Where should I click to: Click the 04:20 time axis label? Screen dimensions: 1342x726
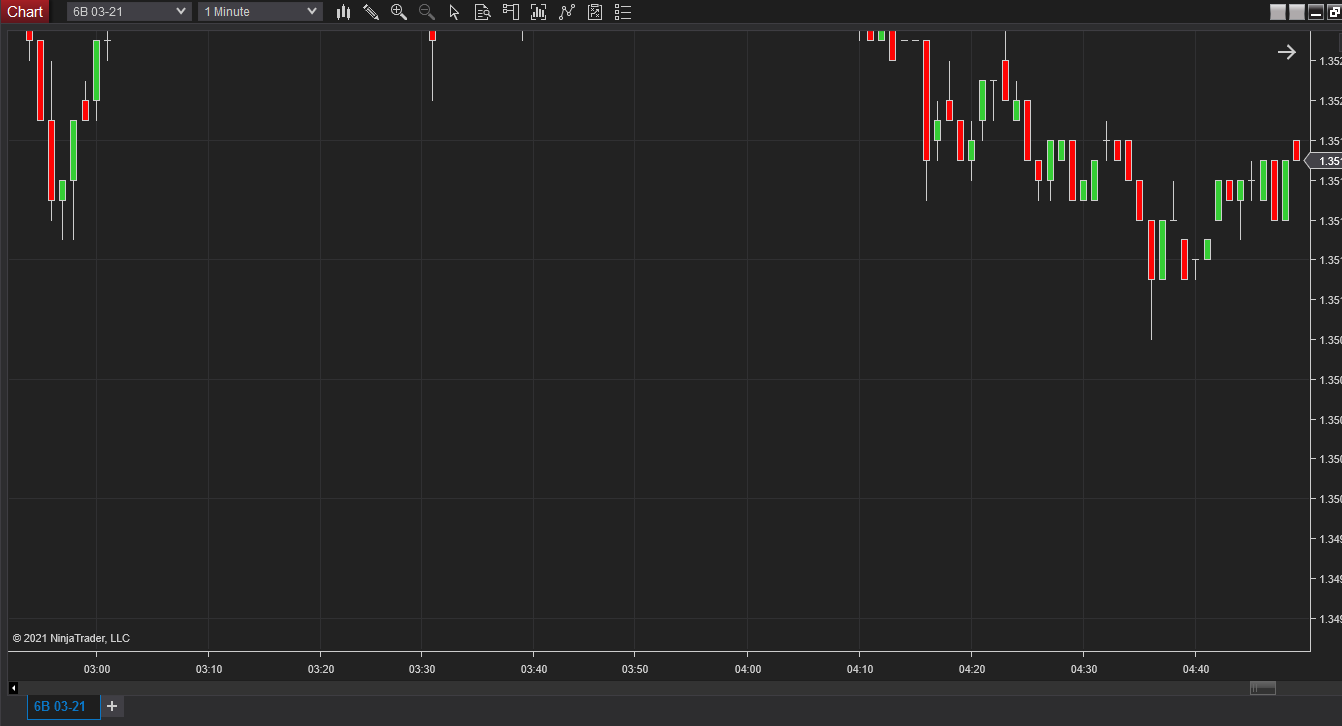click(972, 669)
